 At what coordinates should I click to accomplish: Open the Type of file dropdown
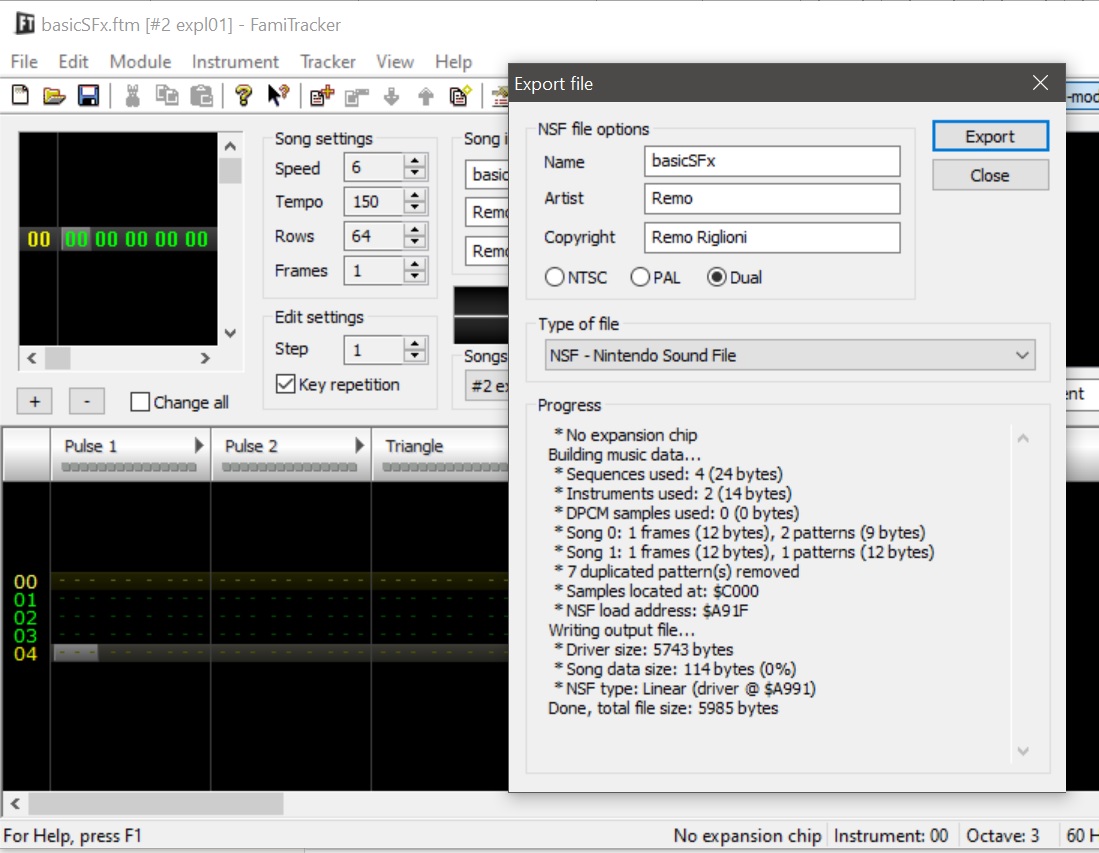pos(789,355)
